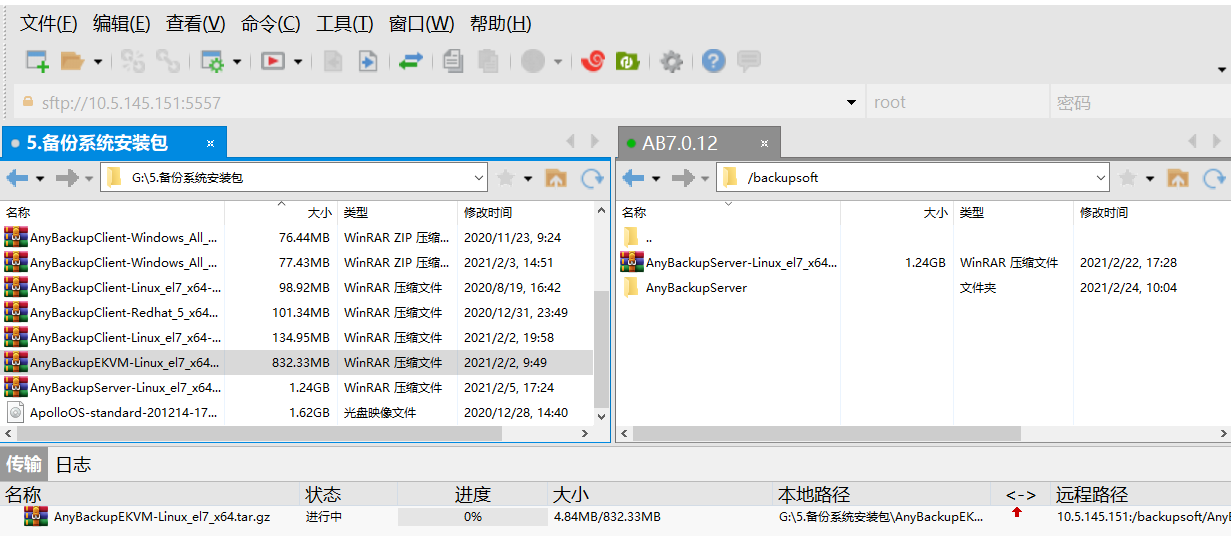Open the remote AnyBackupServer folder
Image resolution: width=1231 pixels, height=536 pixels.
(696, 287)
